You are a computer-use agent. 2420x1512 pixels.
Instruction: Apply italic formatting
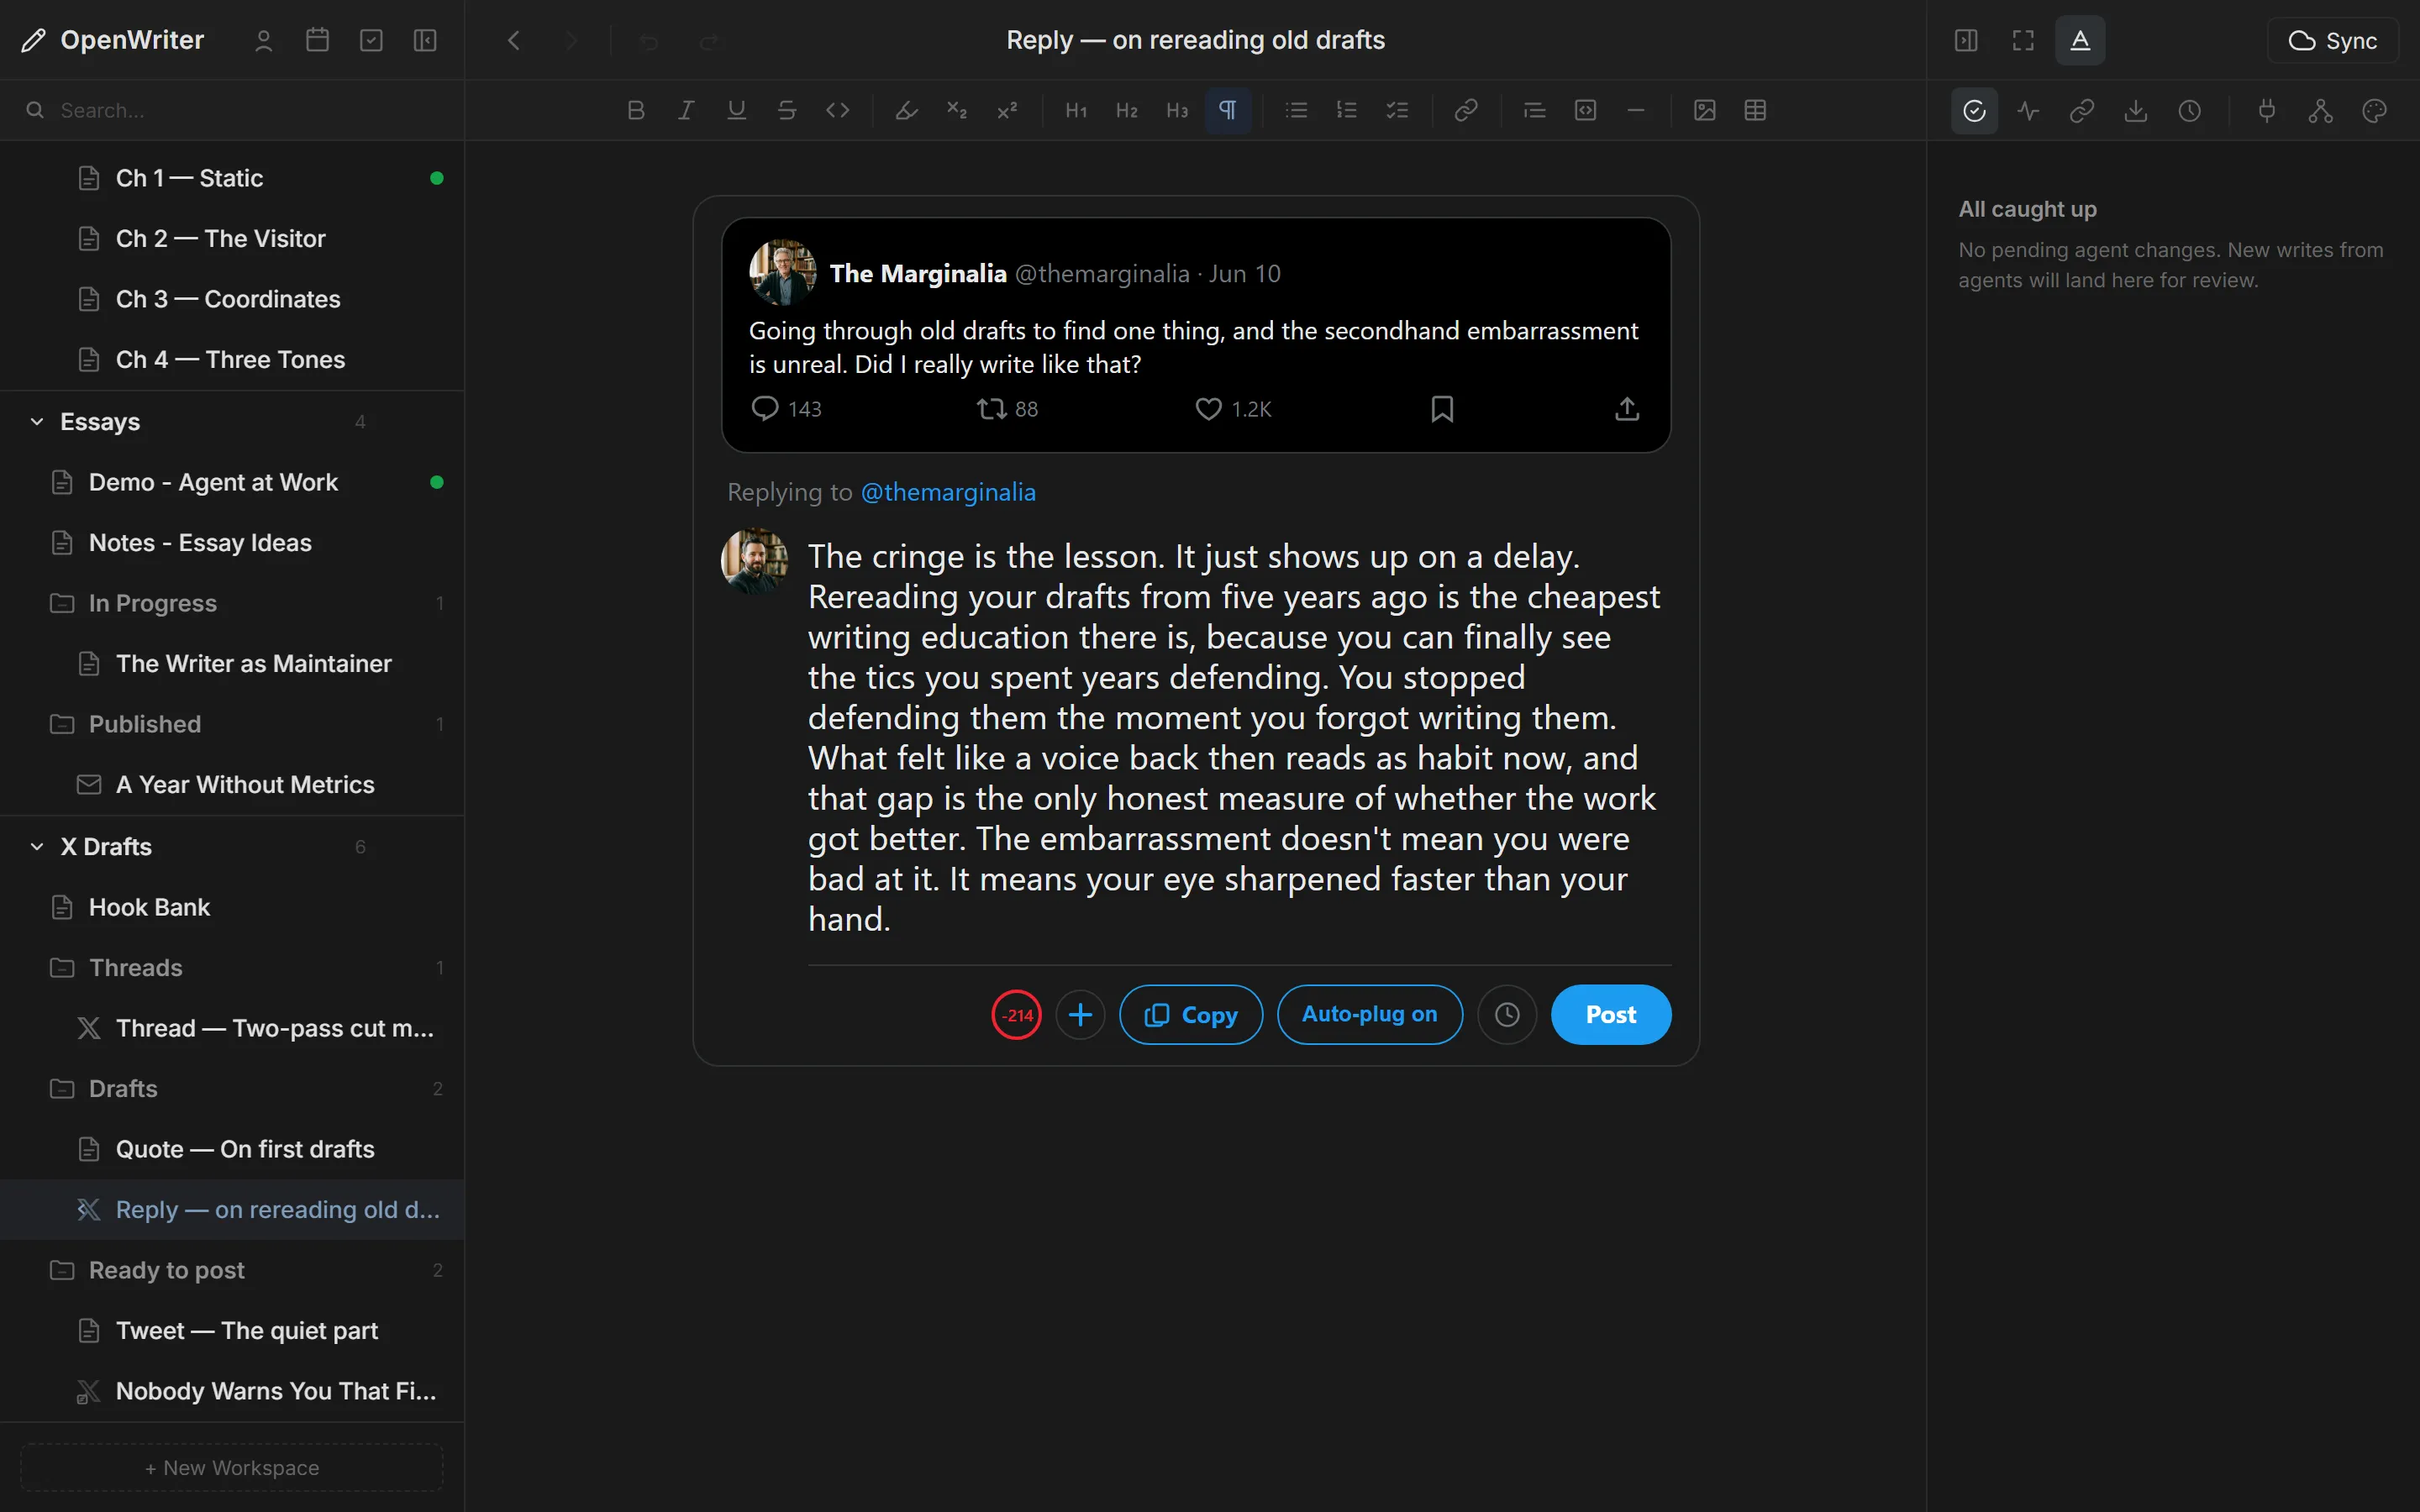(x=686, y=110)
